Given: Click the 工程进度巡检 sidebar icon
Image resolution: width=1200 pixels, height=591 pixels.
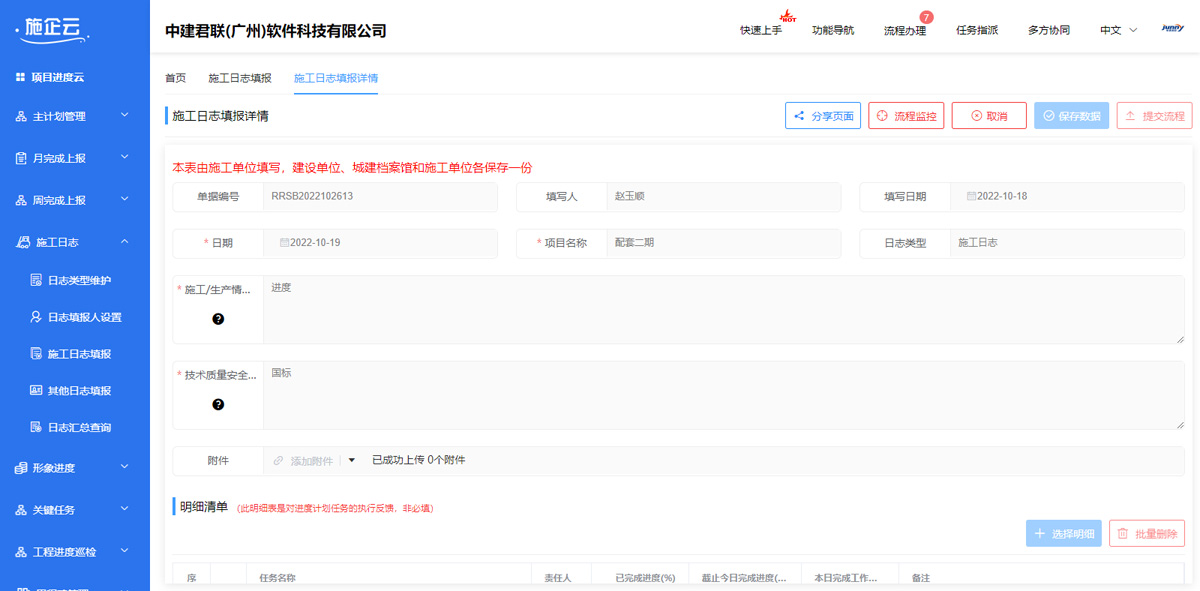Looking at the screenshot, I should (21, 552).
